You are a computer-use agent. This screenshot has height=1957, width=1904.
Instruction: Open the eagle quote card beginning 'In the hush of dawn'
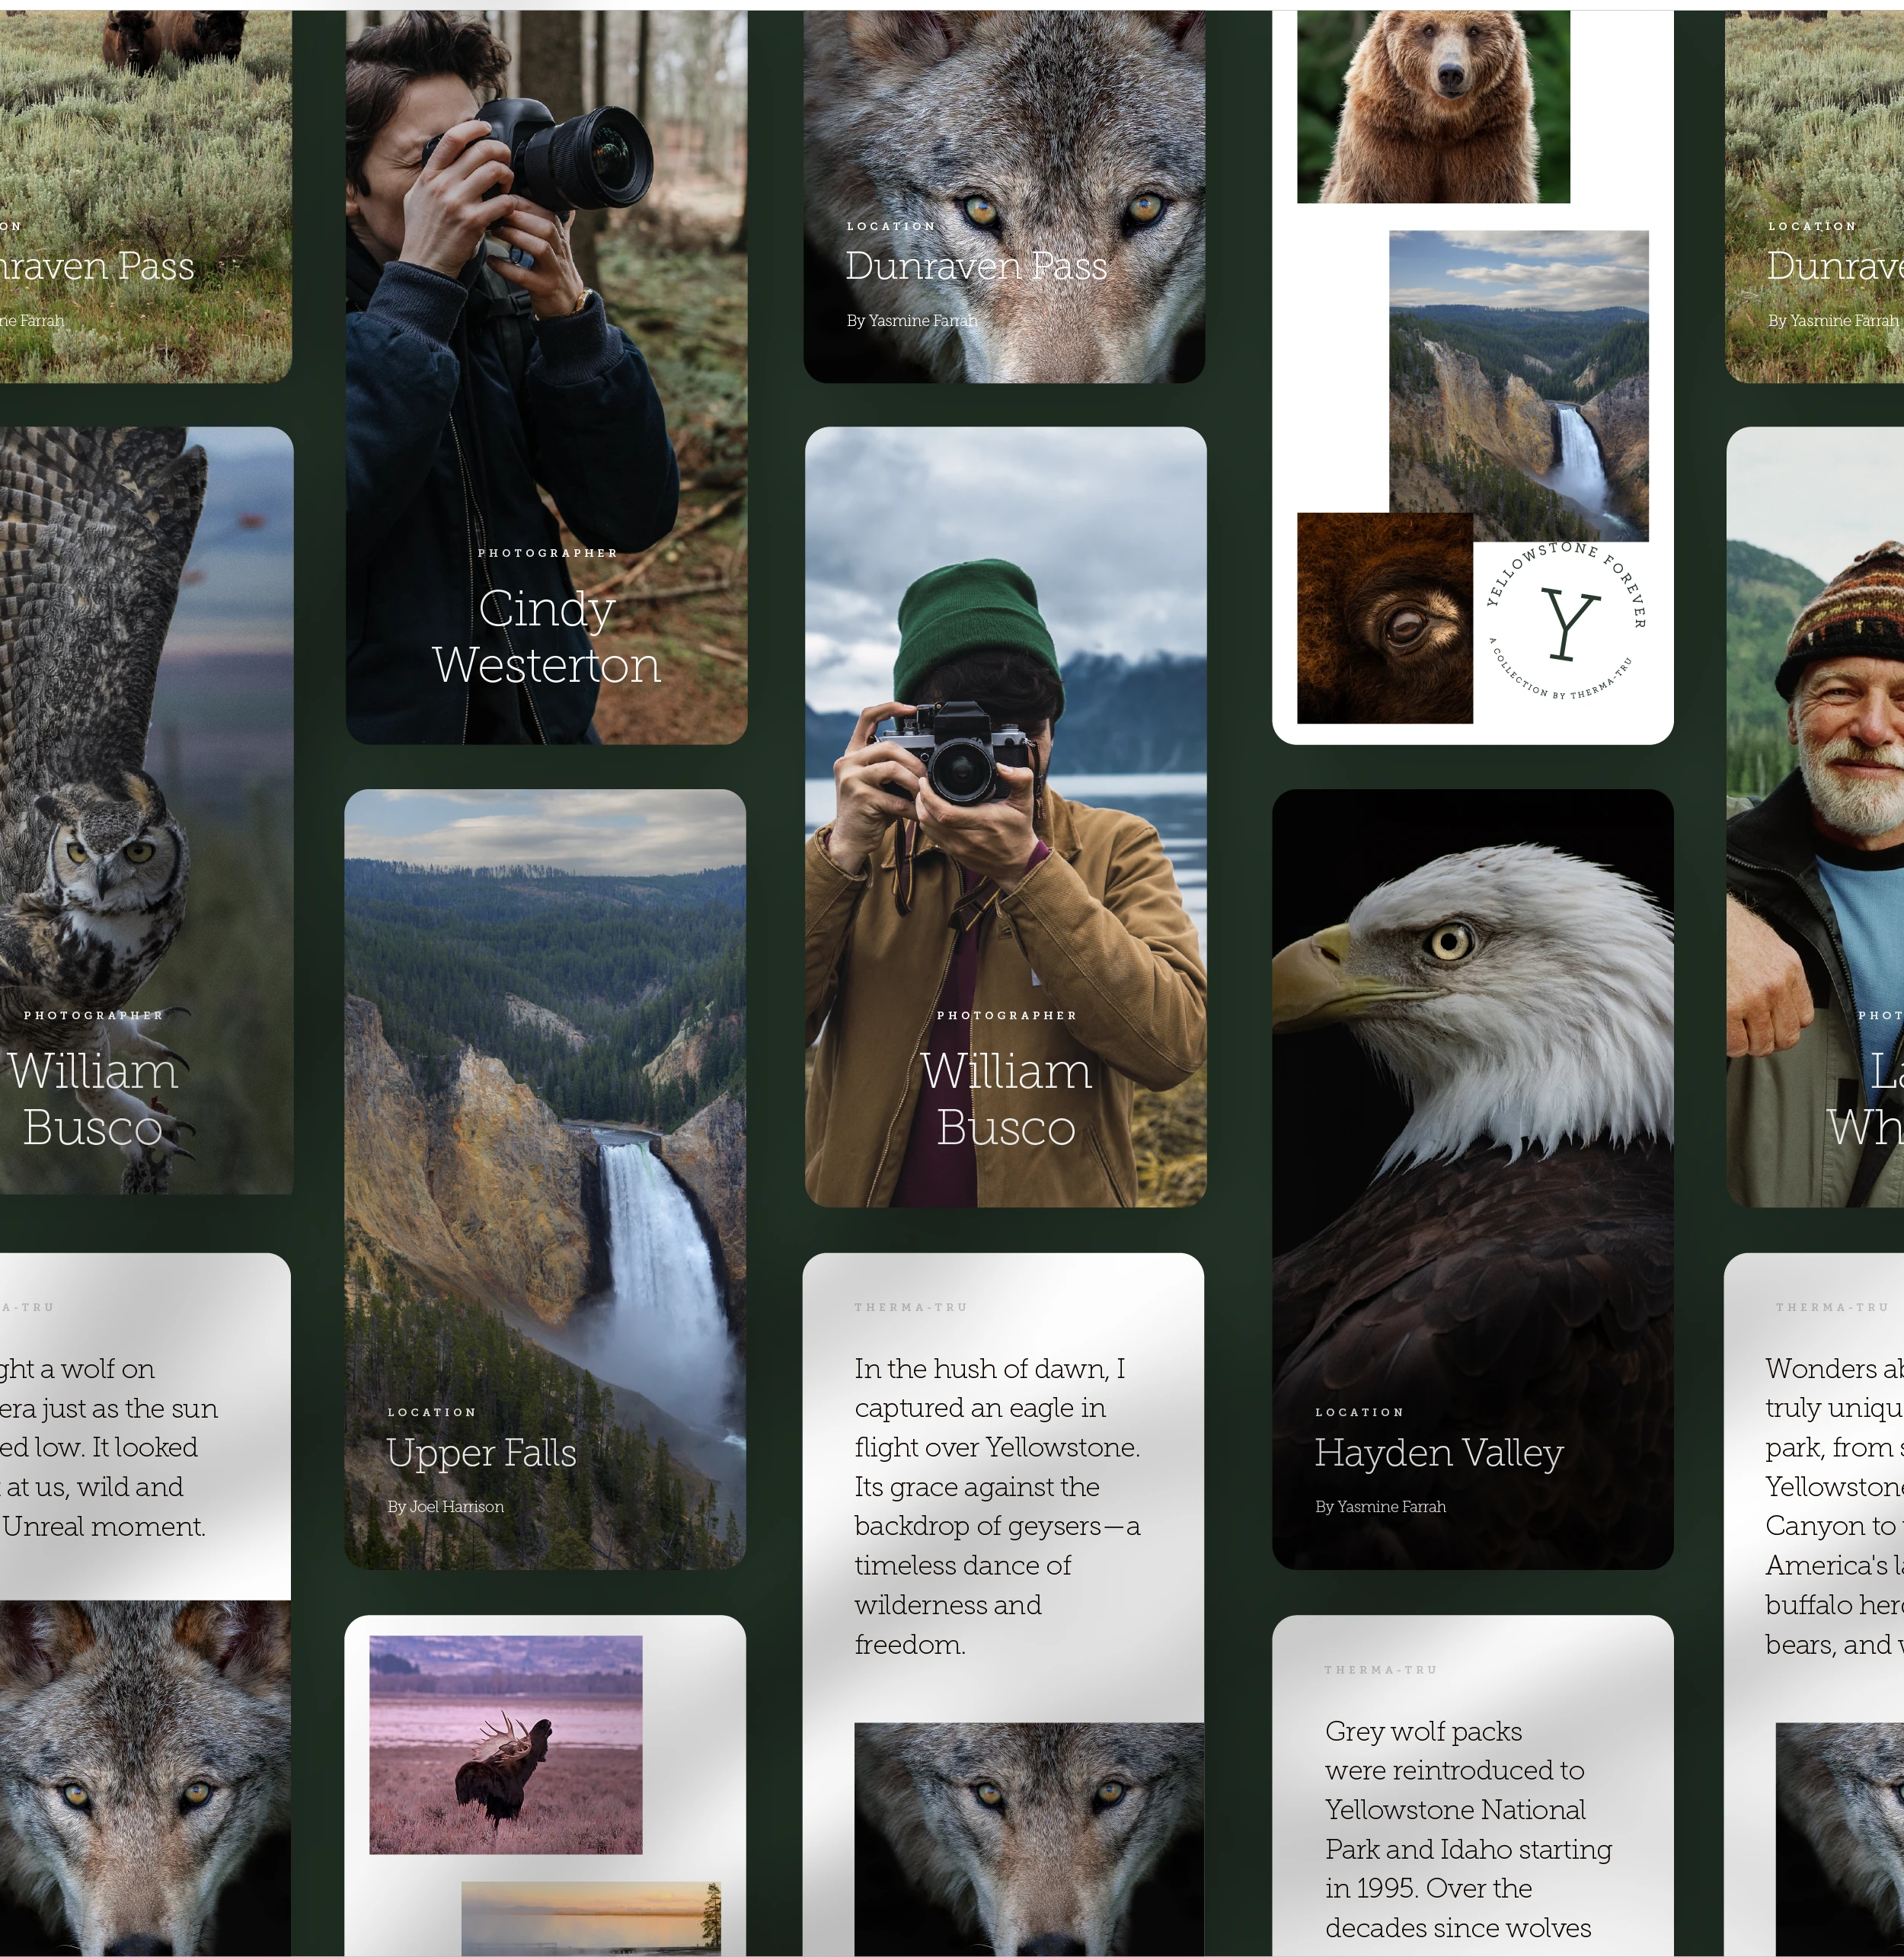click(1003, 1604)
